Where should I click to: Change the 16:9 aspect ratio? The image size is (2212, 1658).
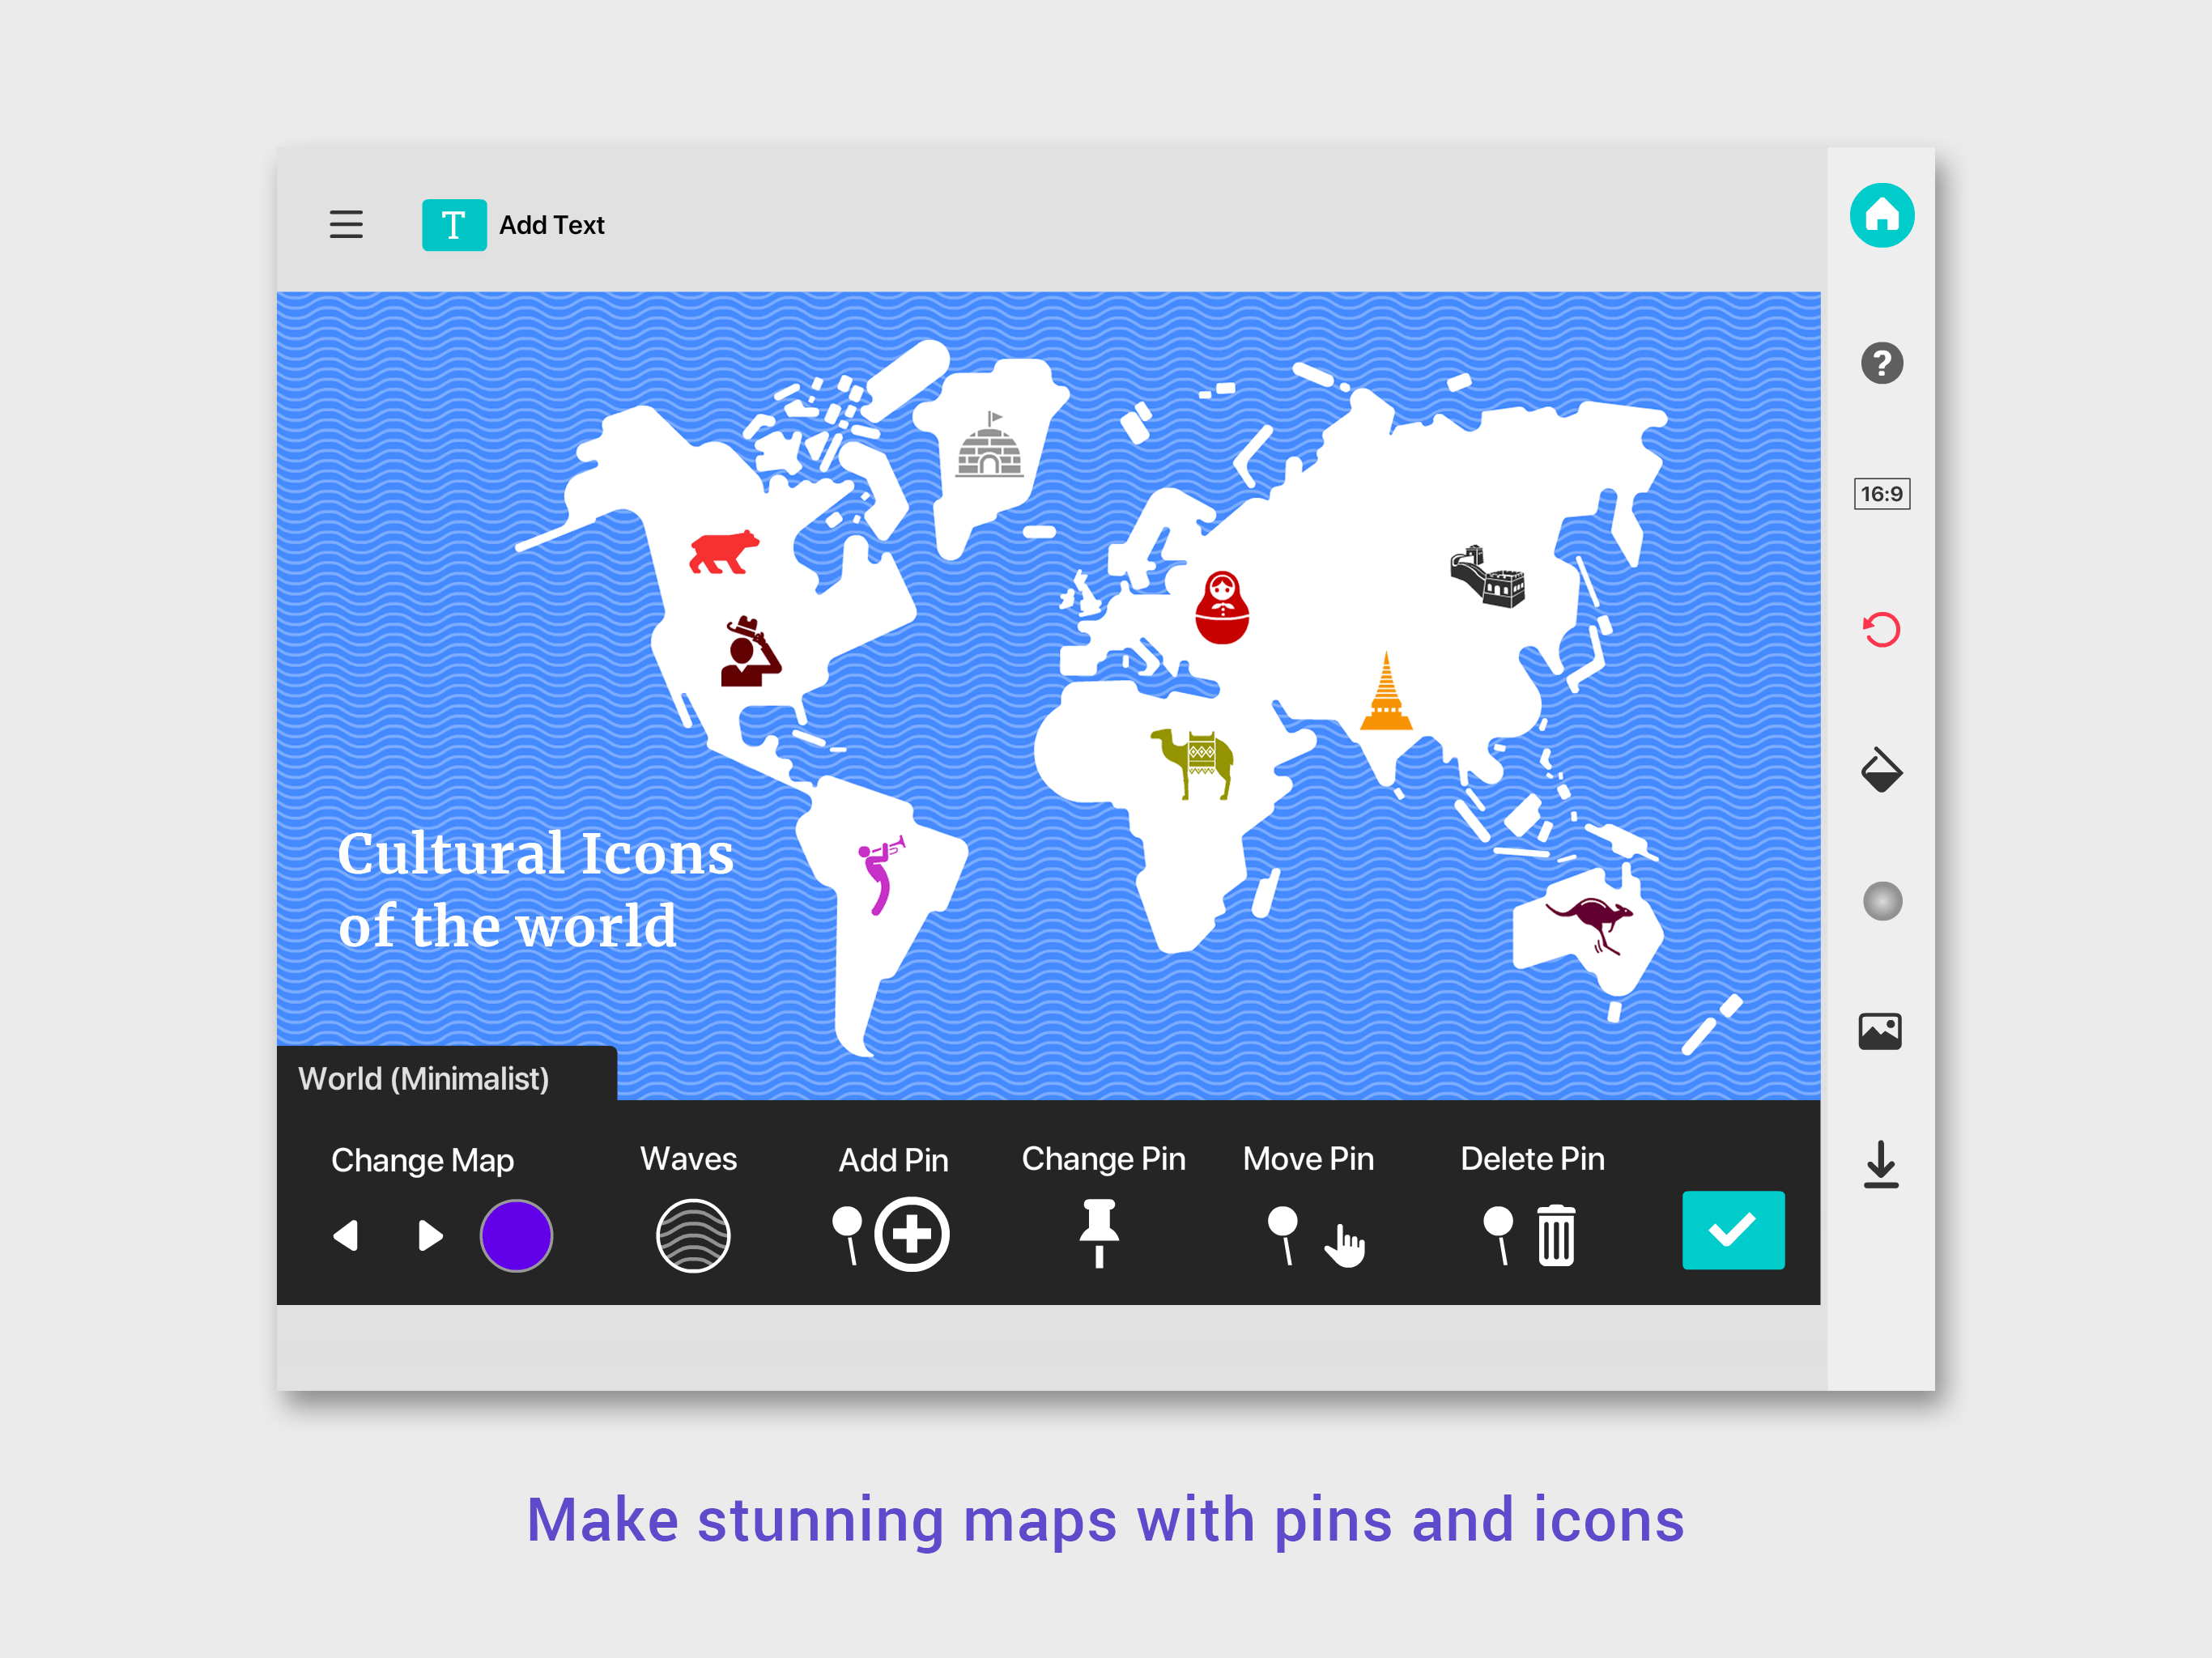[x=1881, y=494]
